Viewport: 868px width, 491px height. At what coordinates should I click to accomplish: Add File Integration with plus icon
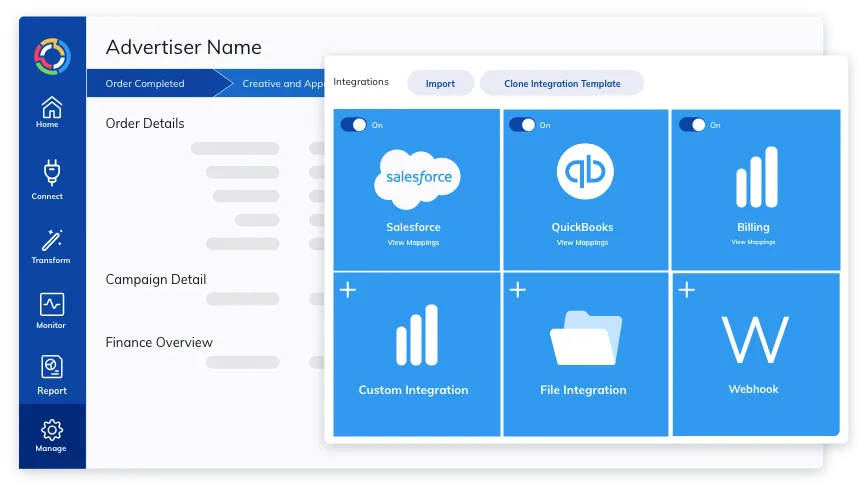coord(518,290)
